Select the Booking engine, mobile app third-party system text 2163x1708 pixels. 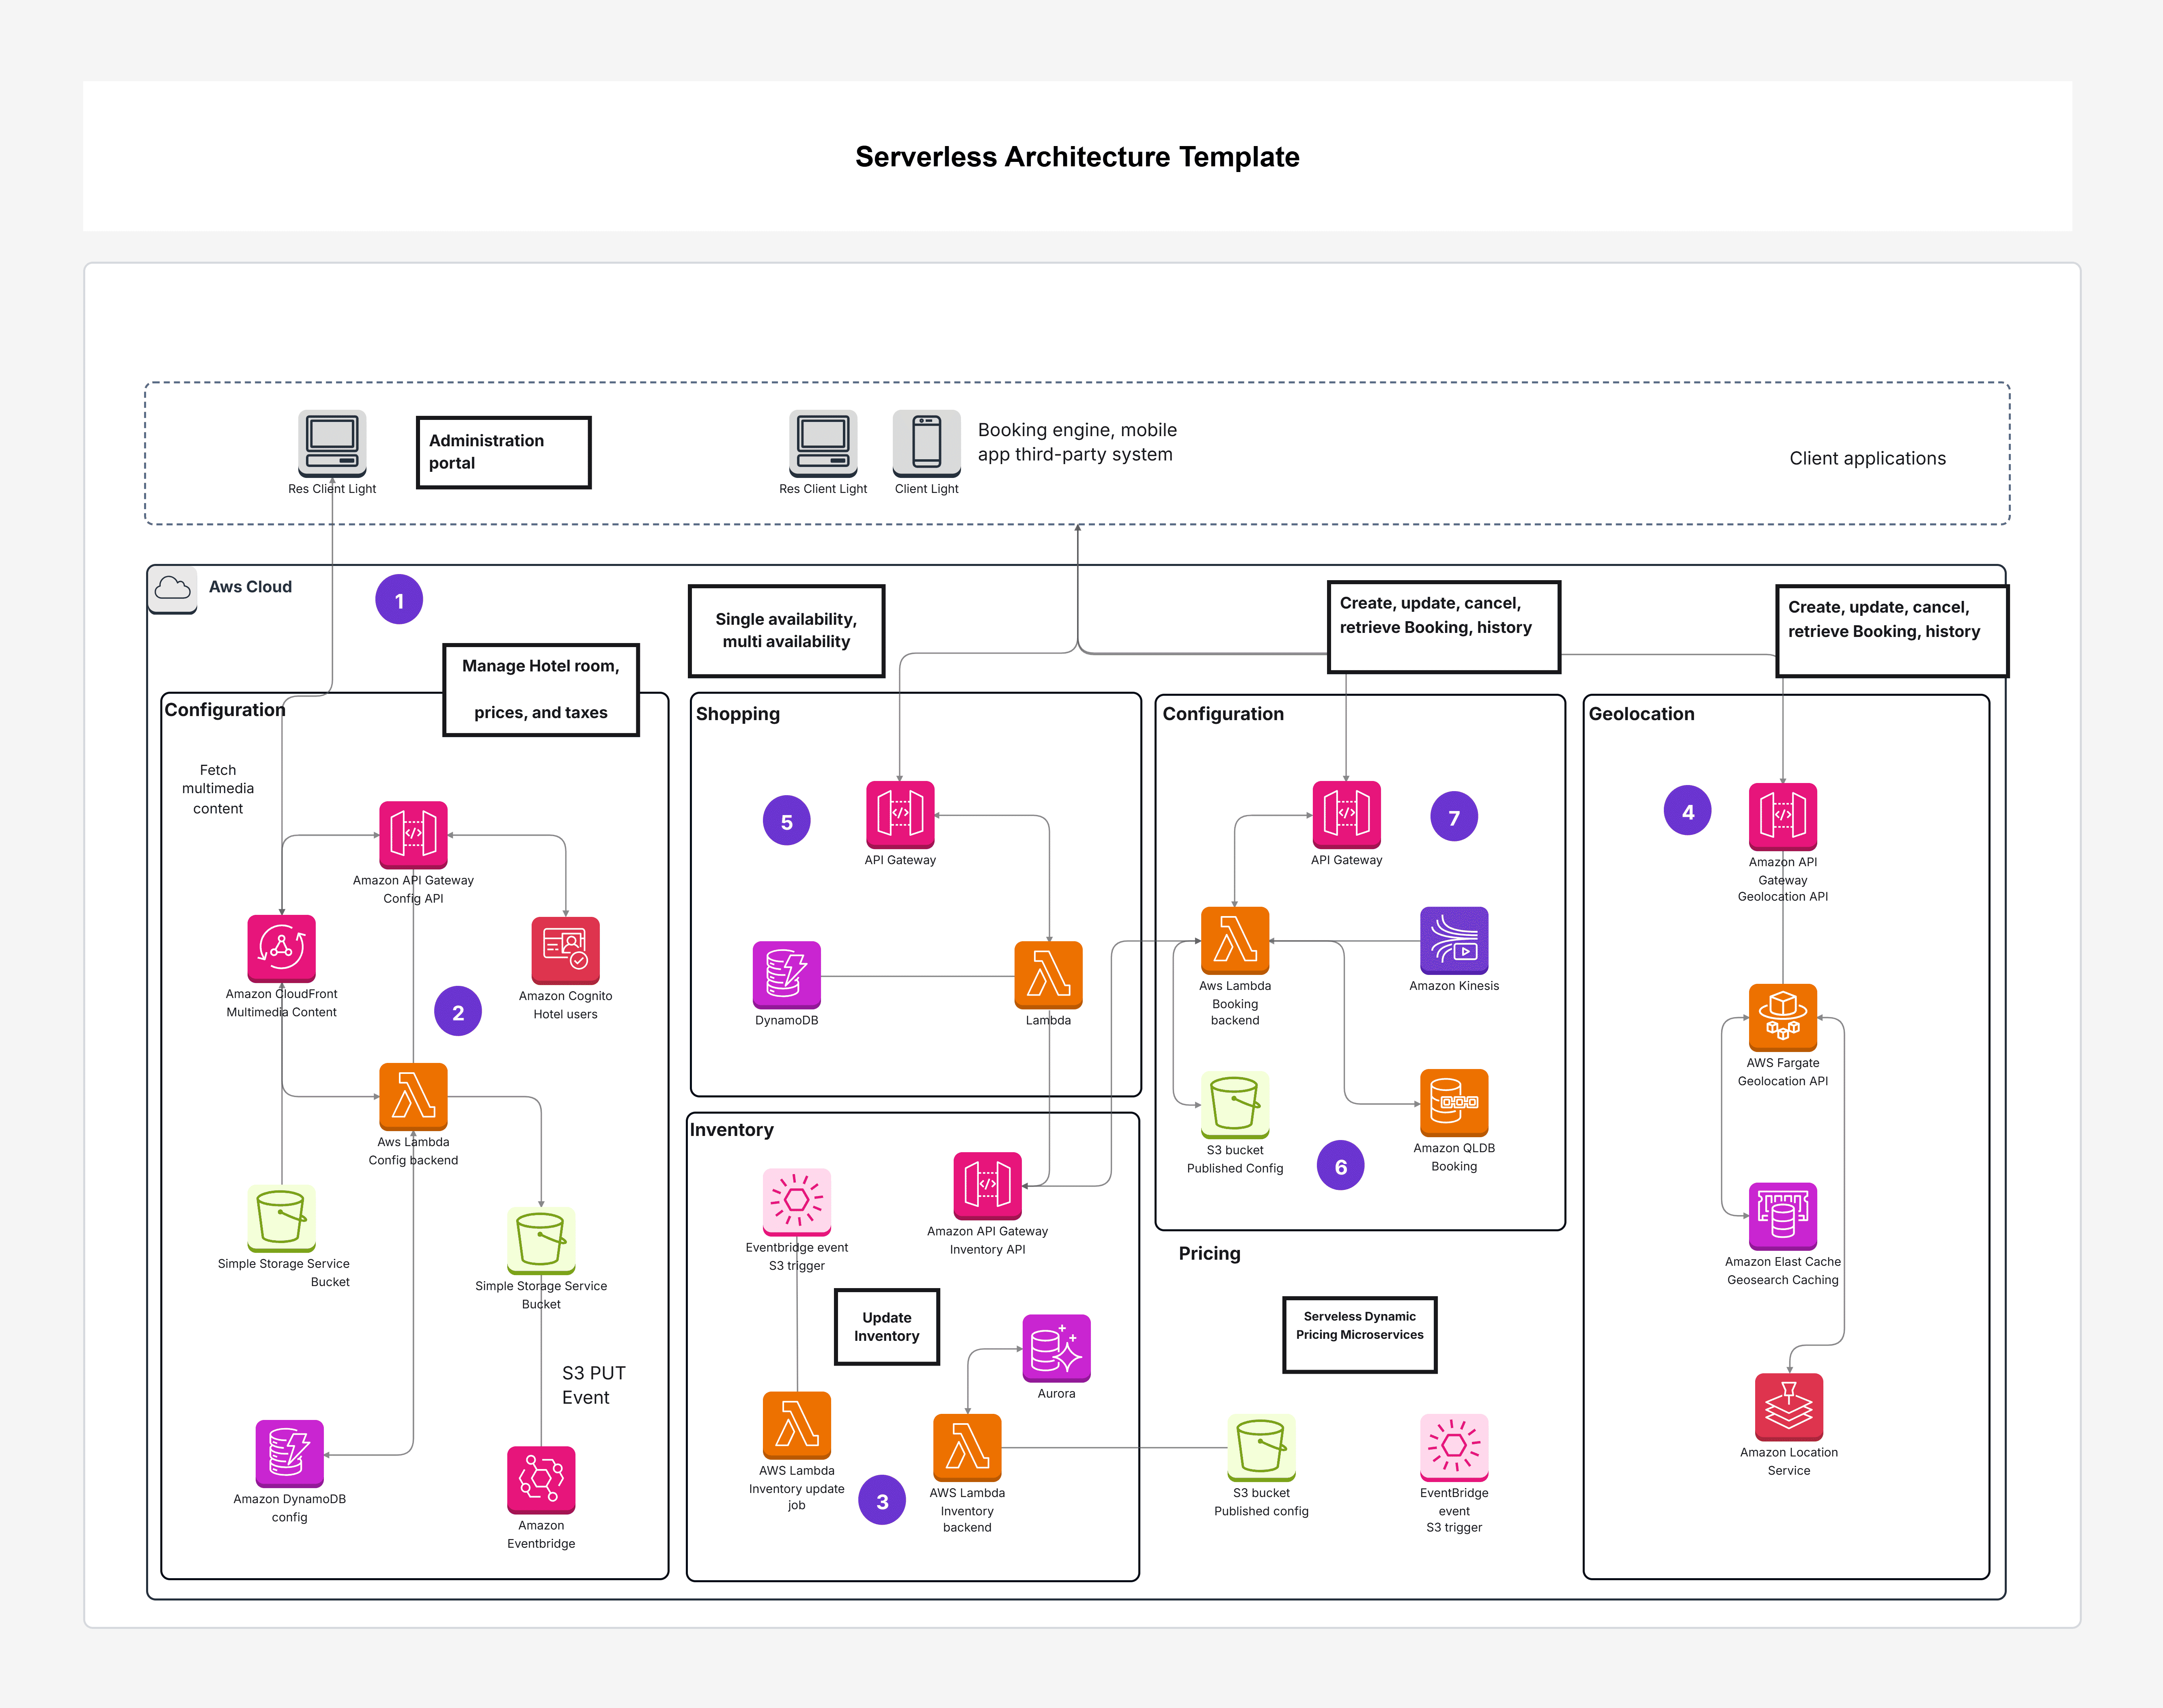(1077, 442)
